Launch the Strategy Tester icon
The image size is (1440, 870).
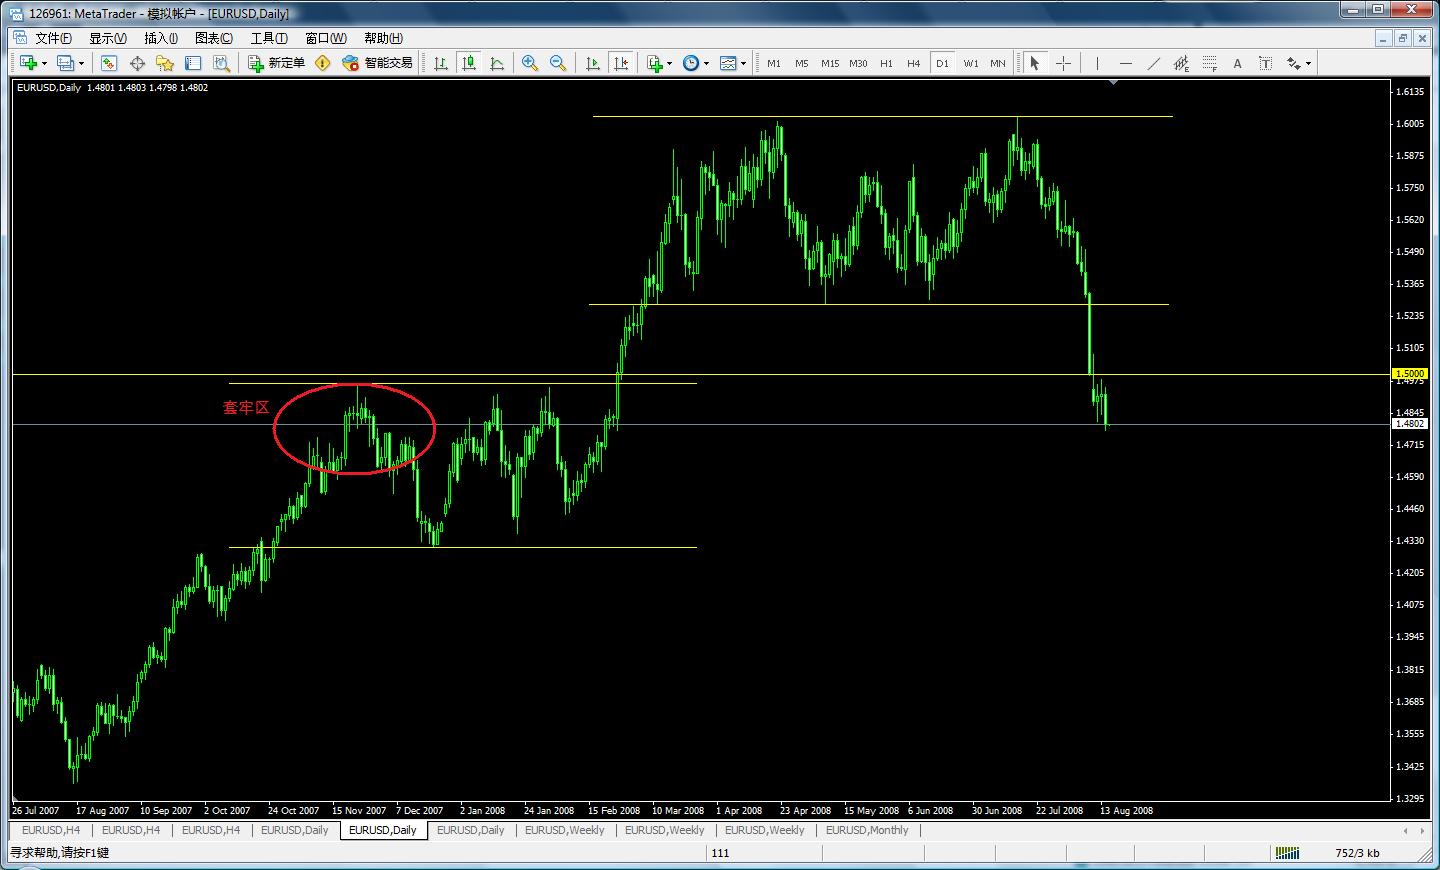(x=221, y=63)
